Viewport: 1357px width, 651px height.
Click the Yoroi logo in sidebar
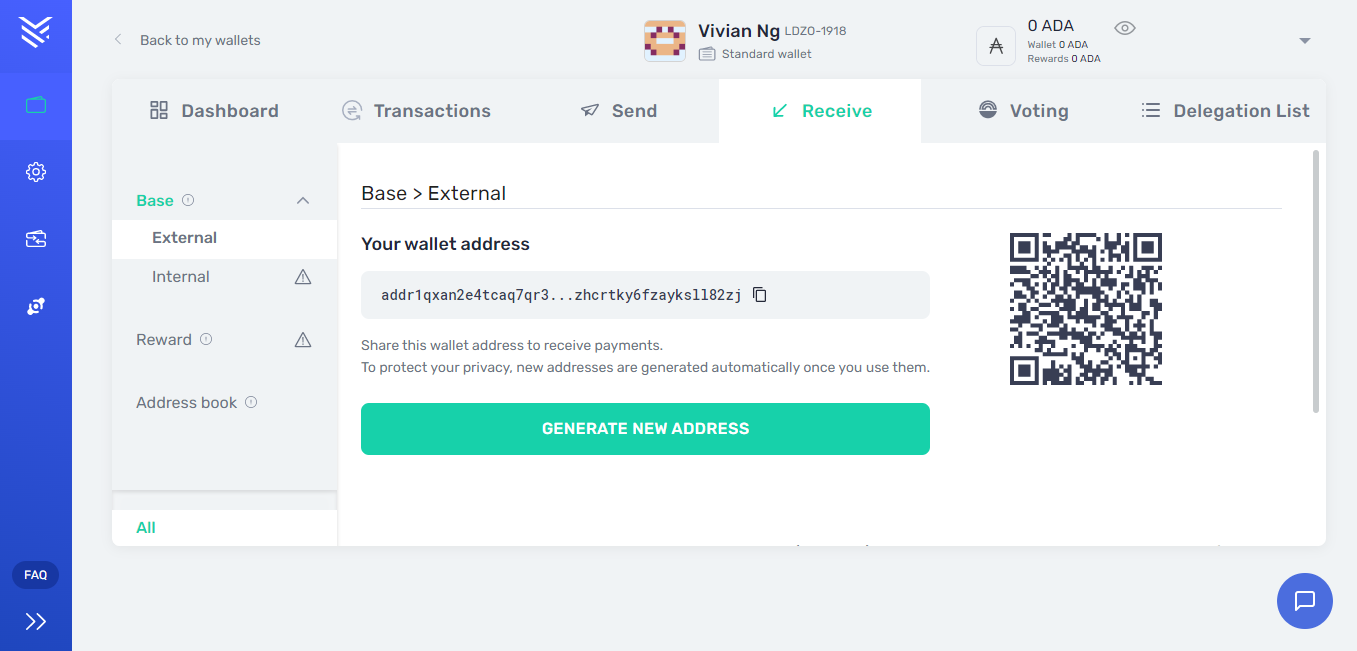point(36,32)
